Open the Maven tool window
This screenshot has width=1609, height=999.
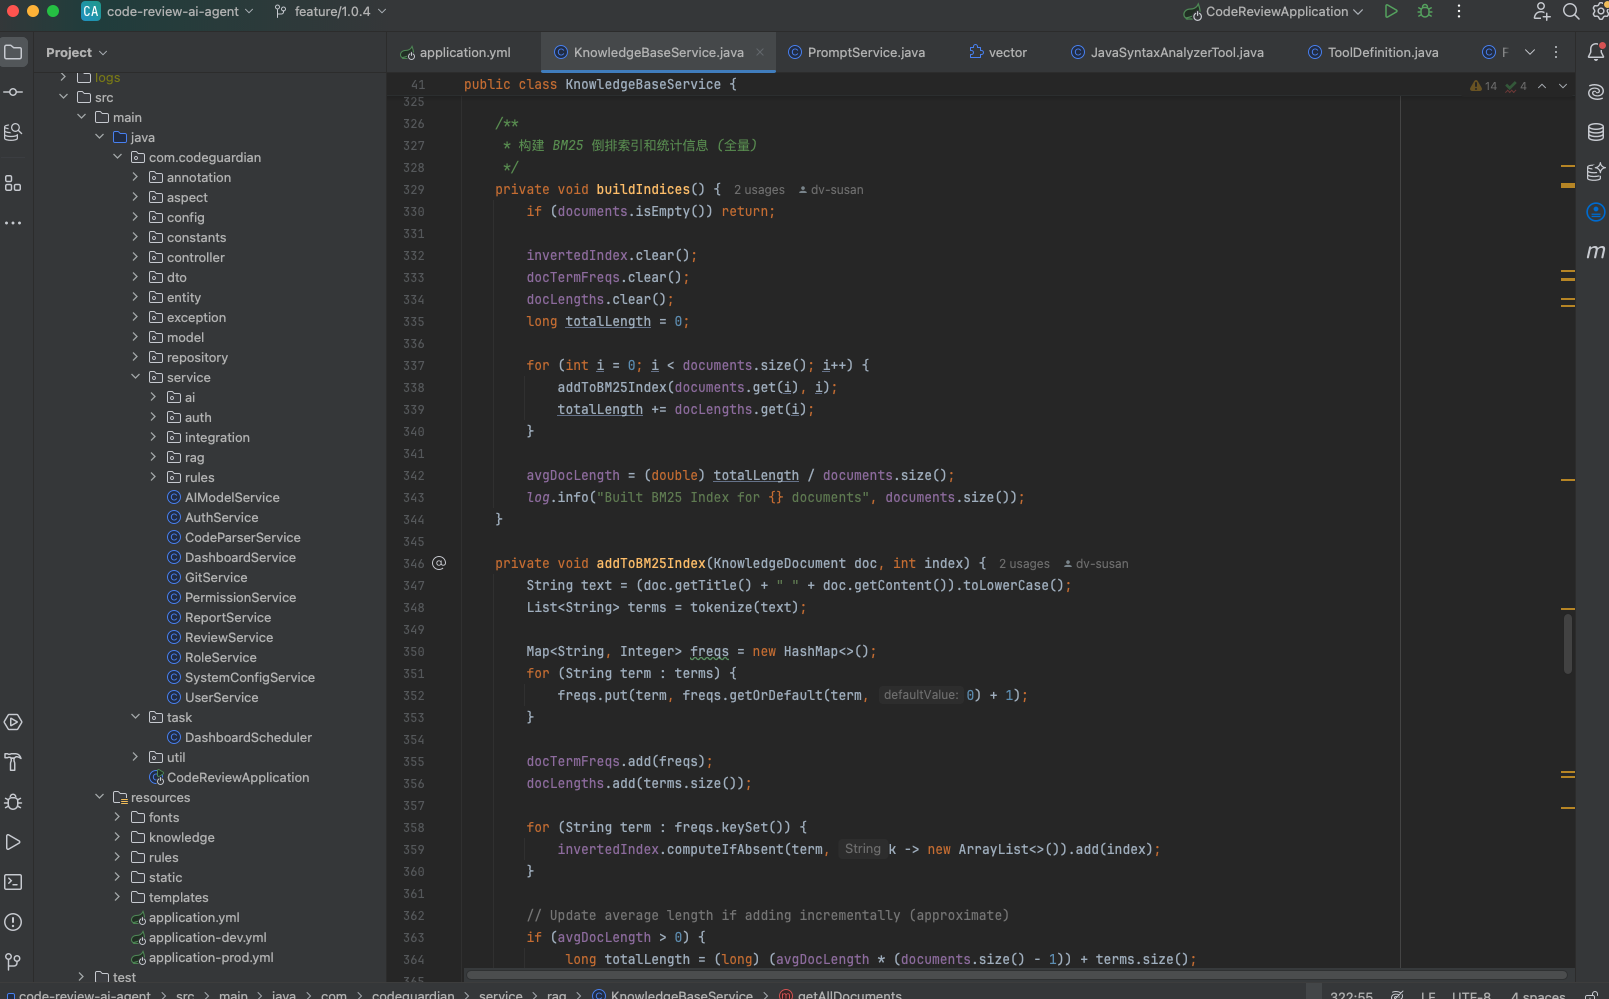coord(1595,252)
